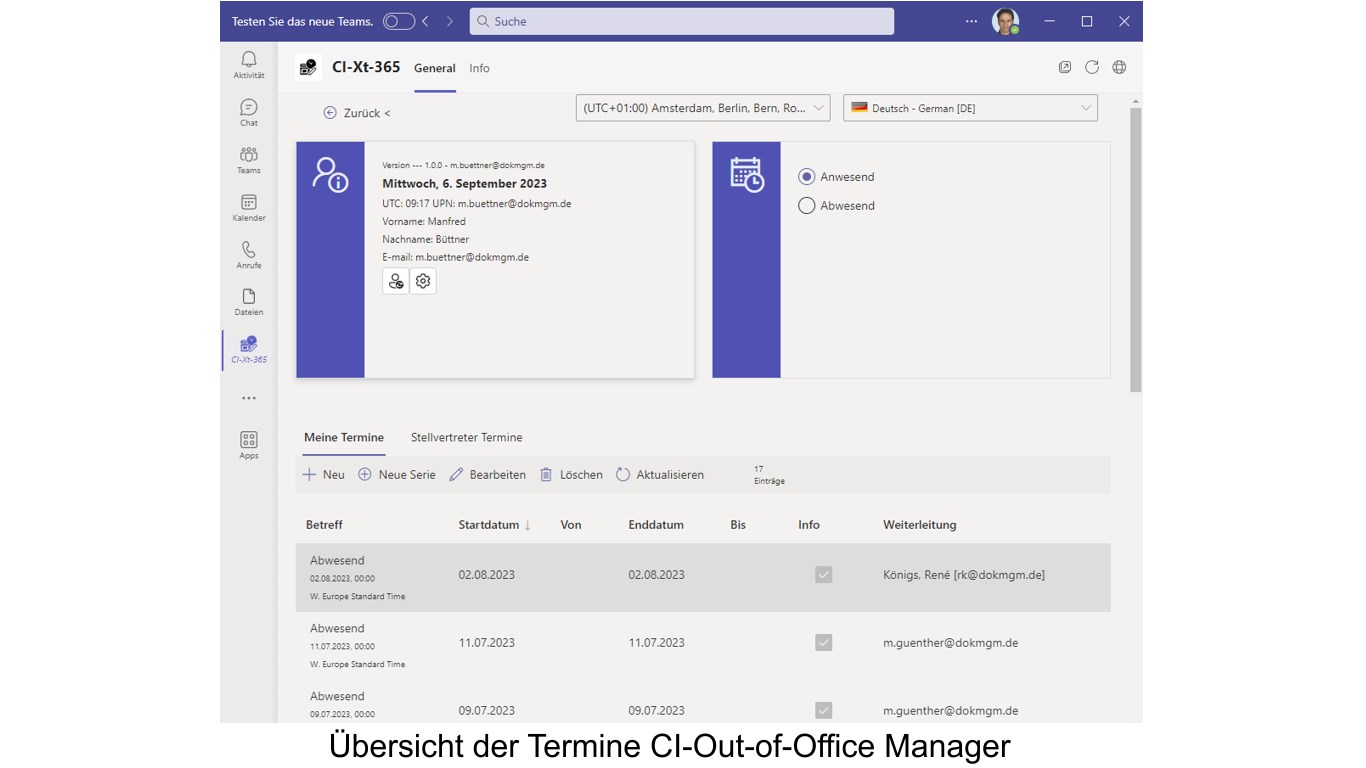1366x768 pixels.
Task: Click Aktualisieren to refresh list
Action: pyautogui.click(x=660, y=475)
